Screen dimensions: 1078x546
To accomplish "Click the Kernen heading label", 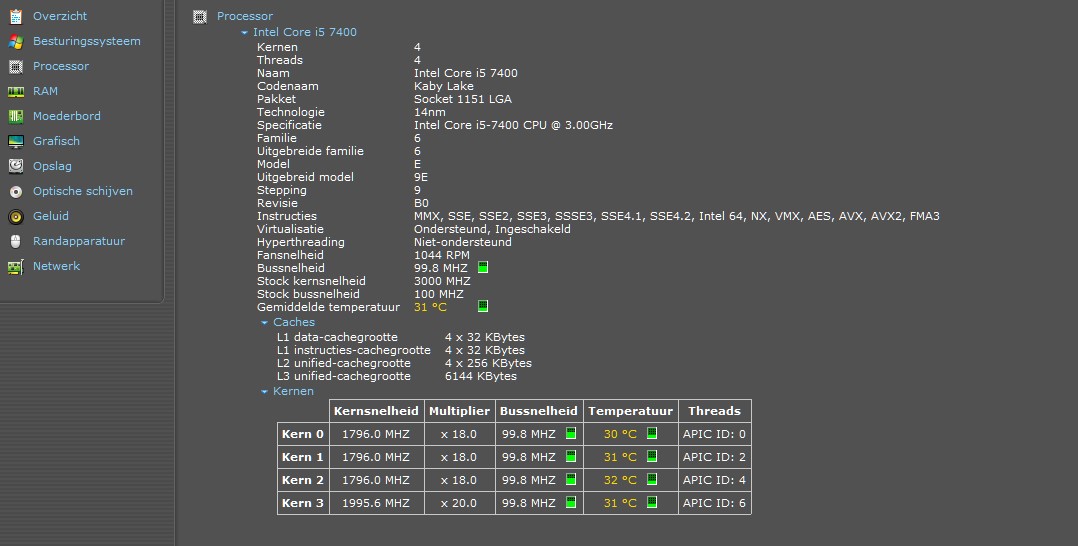I will pyautogui.click(x=293, y=391).
